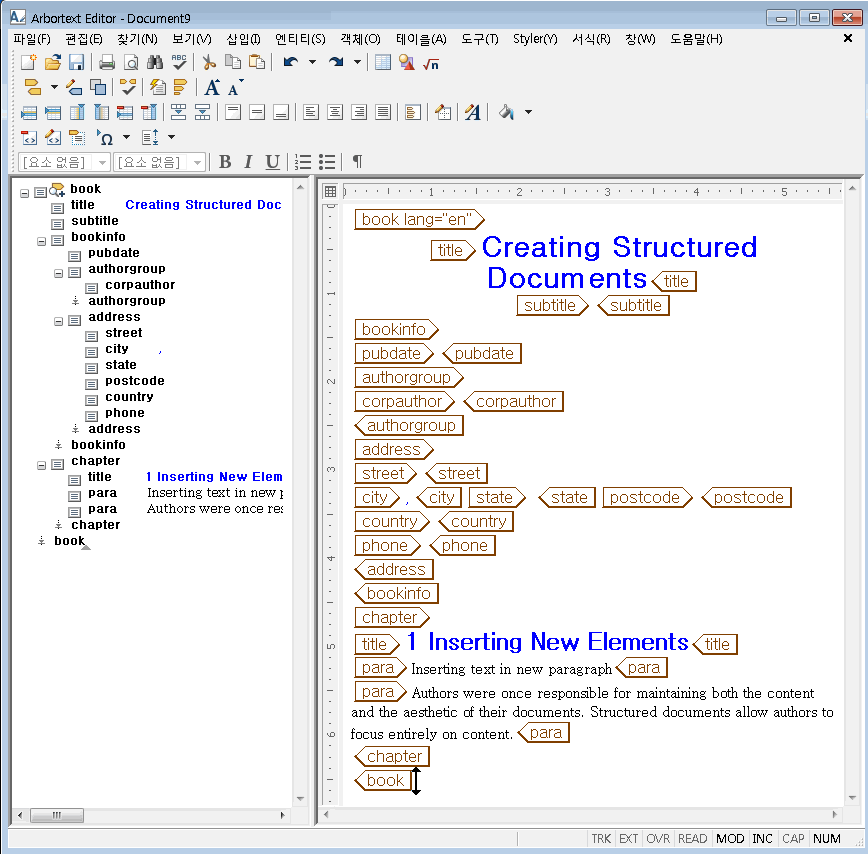Open the Insert Markup dropdown arrow
This screenshot has height=854, width=868.
click(54, 87)
